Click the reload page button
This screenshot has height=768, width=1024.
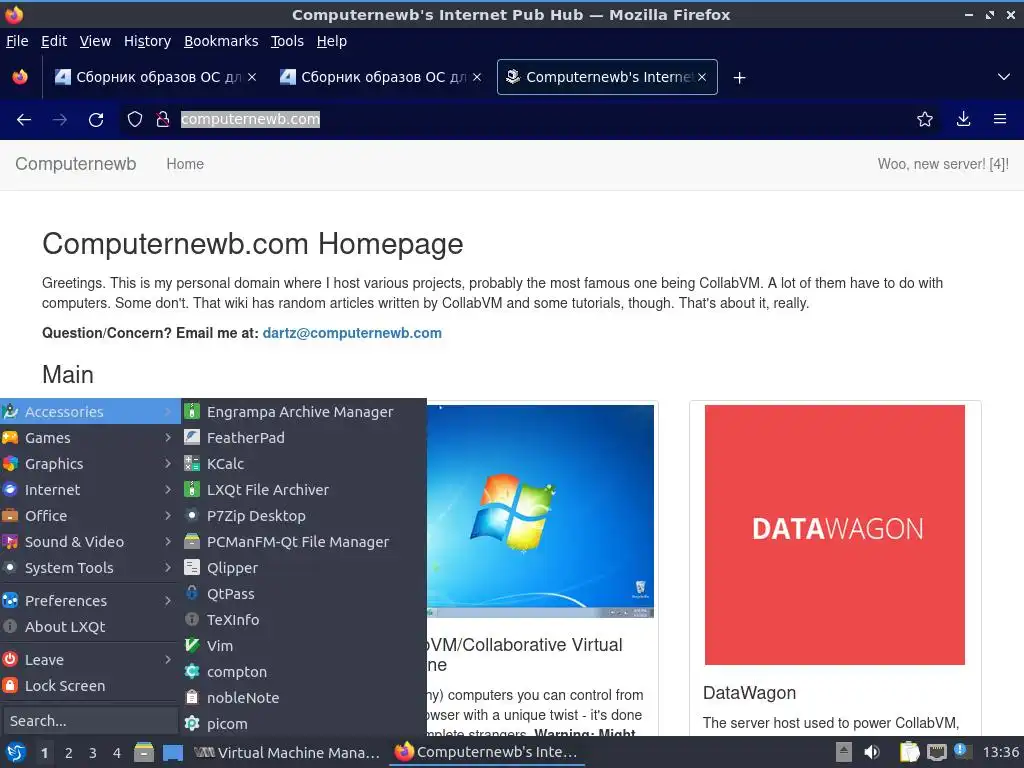click(x=96, y=120)
